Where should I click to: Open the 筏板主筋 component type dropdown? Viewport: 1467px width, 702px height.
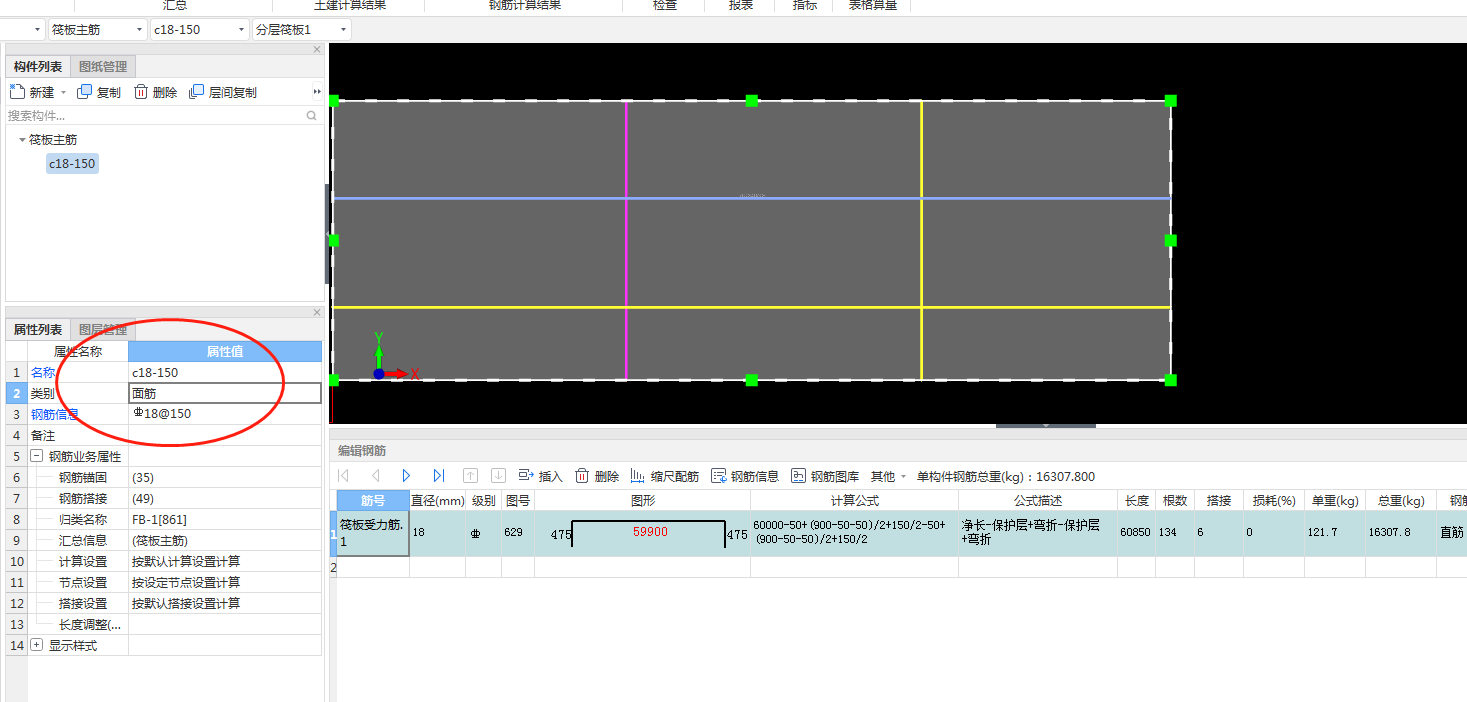[99, 30]
